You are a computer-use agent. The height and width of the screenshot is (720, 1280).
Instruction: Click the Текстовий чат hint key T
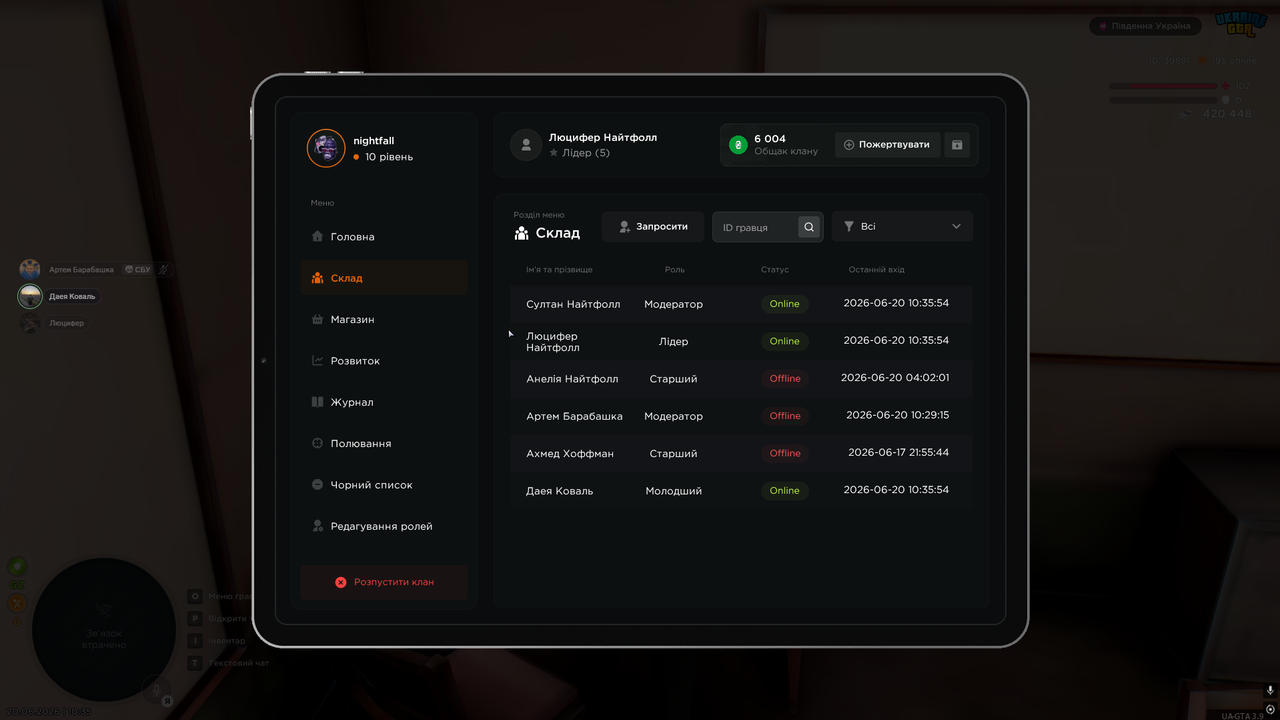(195, 663)
